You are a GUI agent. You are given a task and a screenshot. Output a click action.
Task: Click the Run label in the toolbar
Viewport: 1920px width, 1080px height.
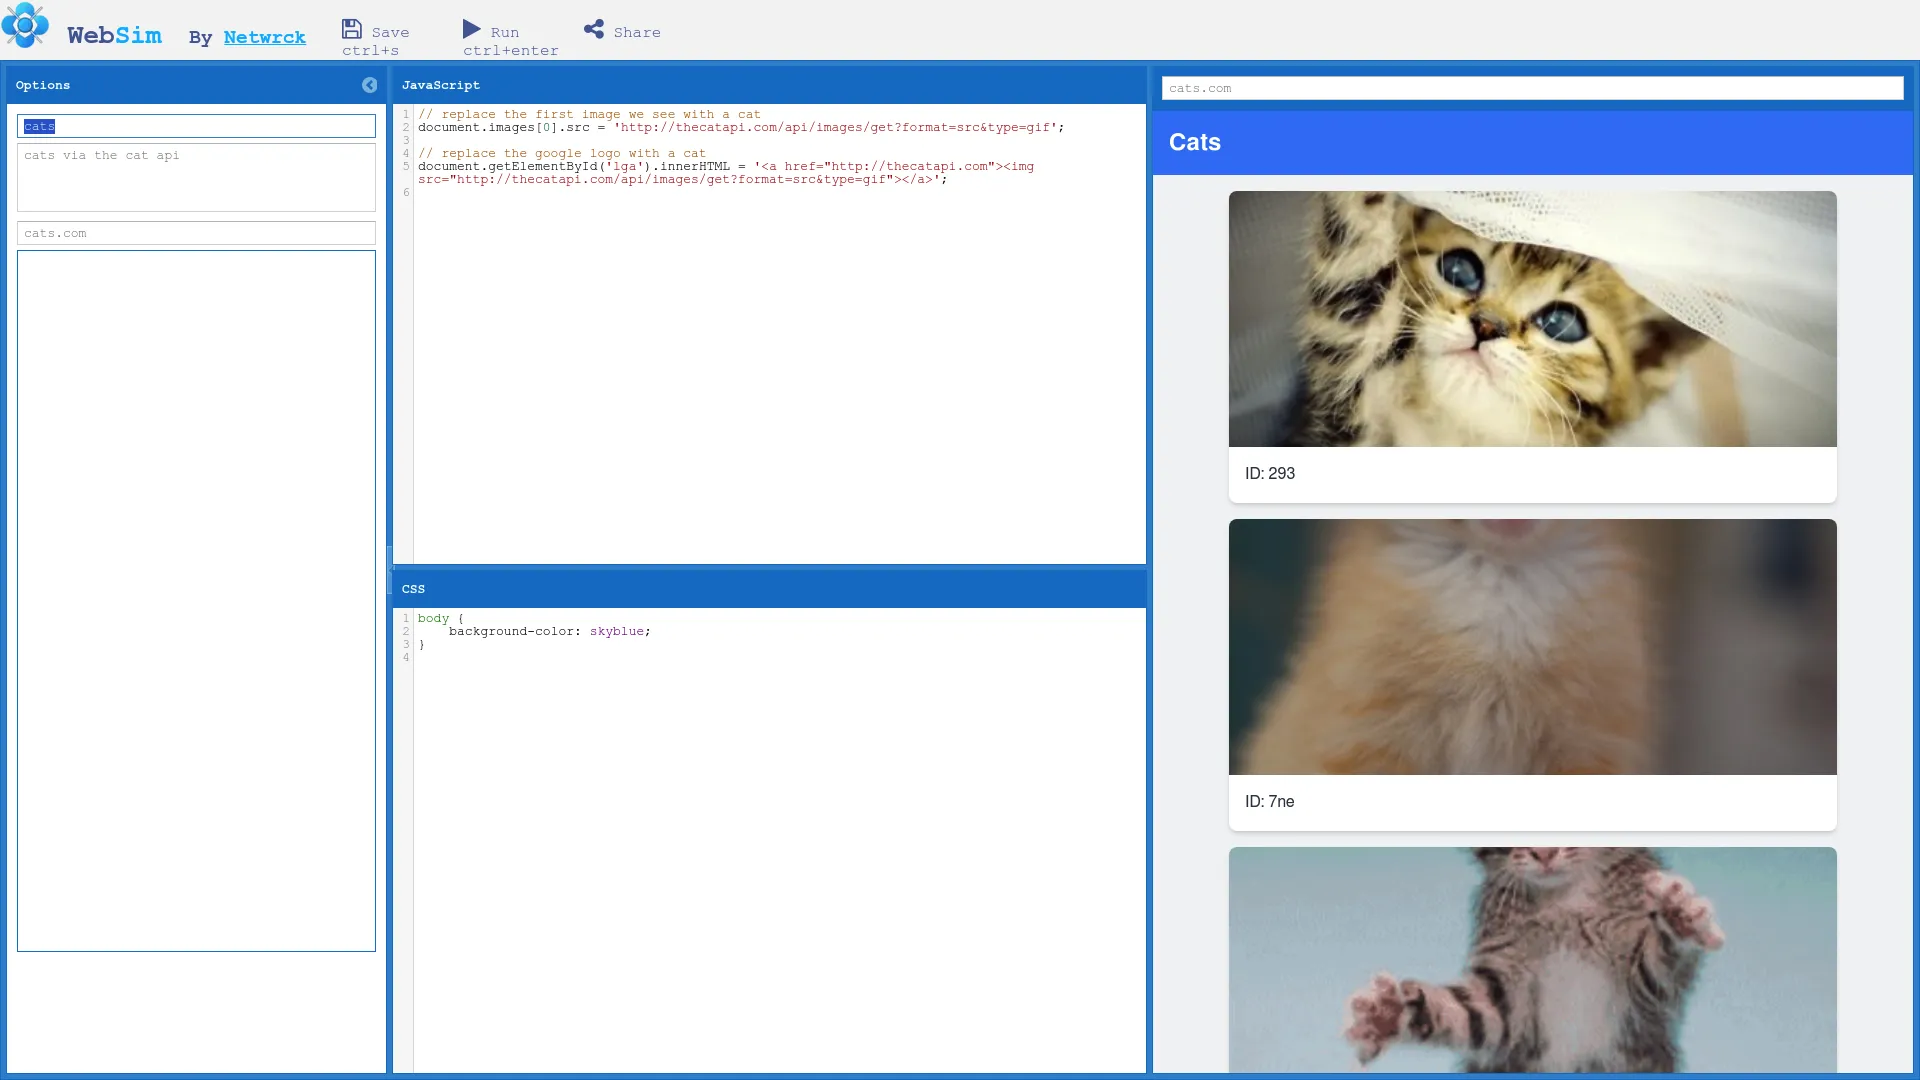click(505, 32)
